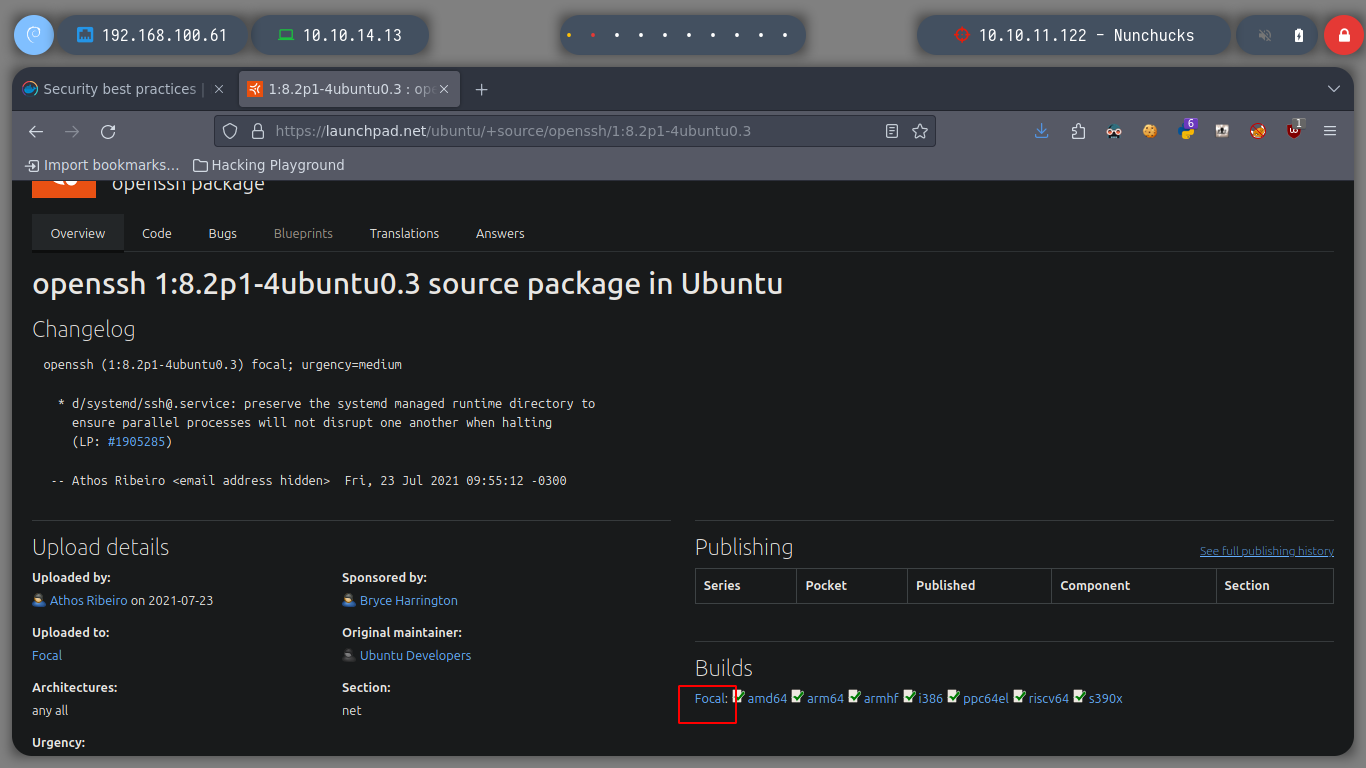Viewport: 1366px width, 768px height.
Task: Switch to the first workspace dot
Action: point(569,35)
